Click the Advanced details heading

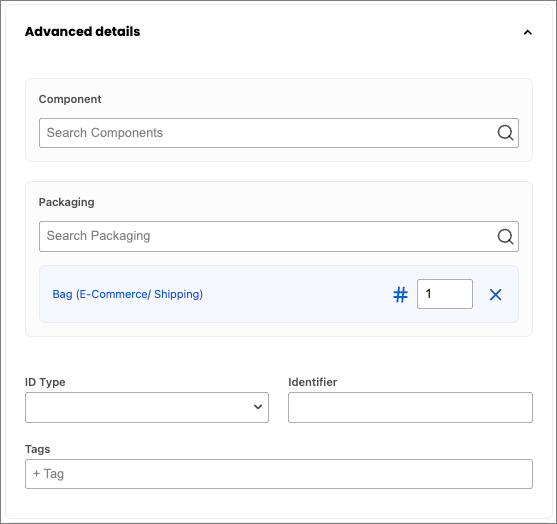click(82, 32)
